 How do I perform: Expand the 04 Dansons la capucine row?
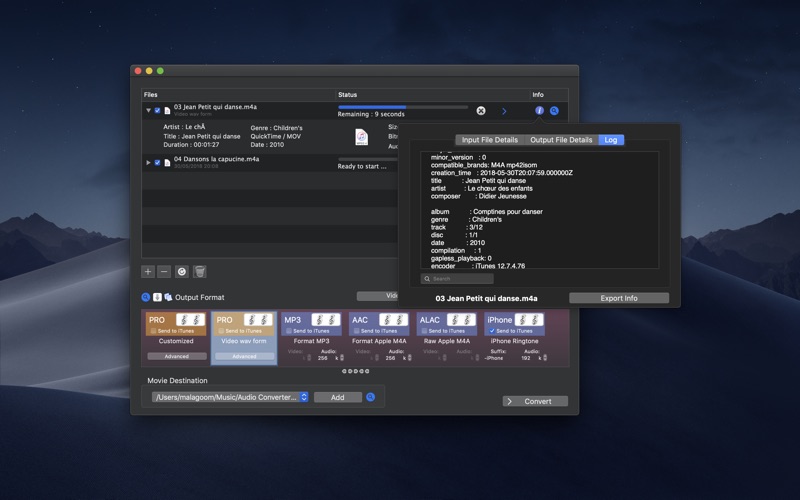[x=148, y=162]
